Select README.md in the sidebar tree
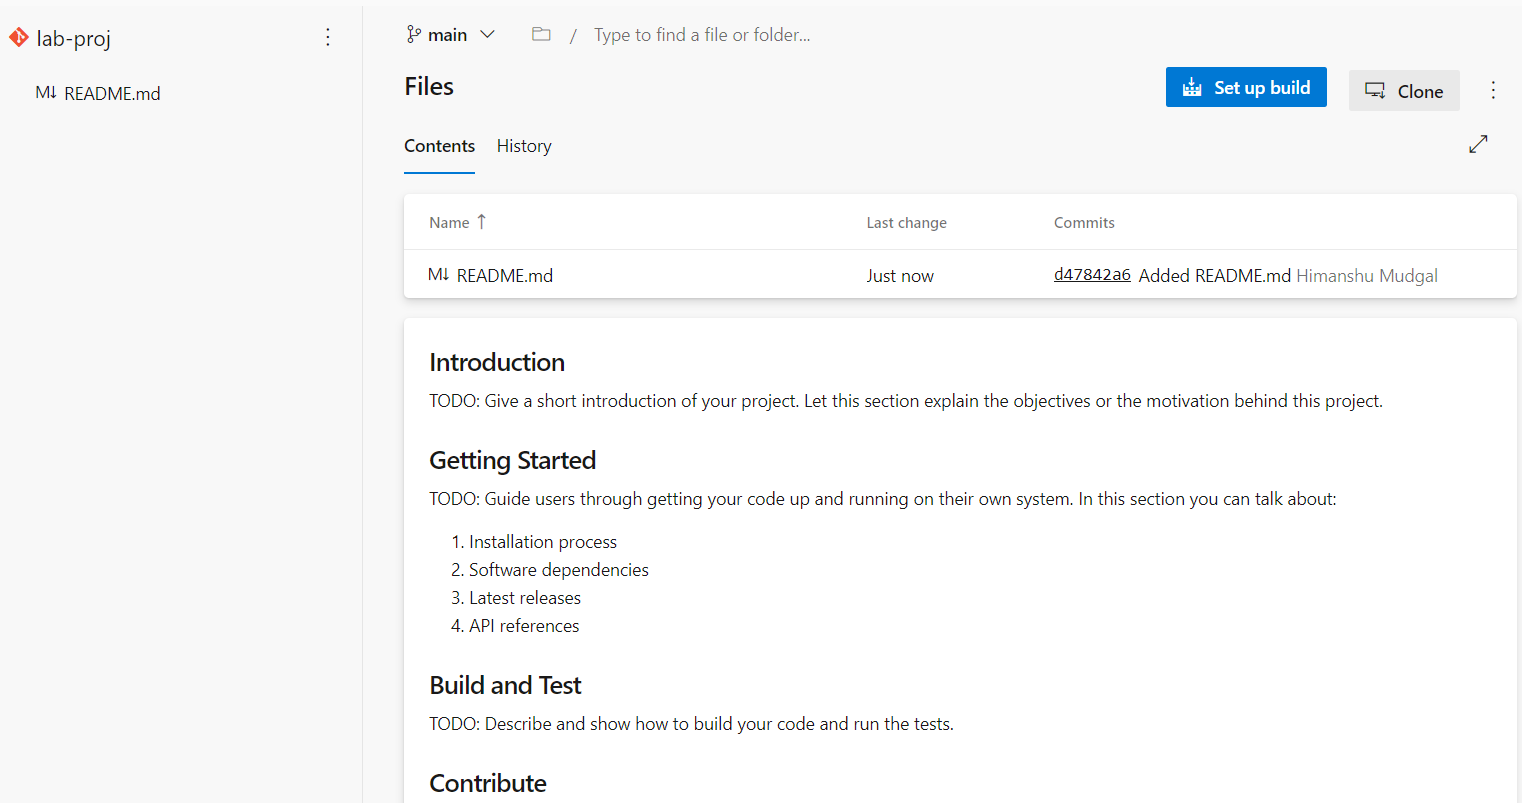The width and height of the screenshot is (1522, 803). tap(112, 93)
